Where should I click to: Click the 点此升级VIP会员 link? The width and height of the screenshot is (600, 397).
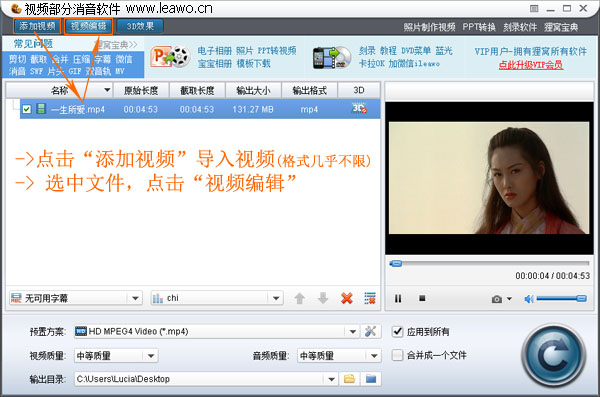coord(531,65)
